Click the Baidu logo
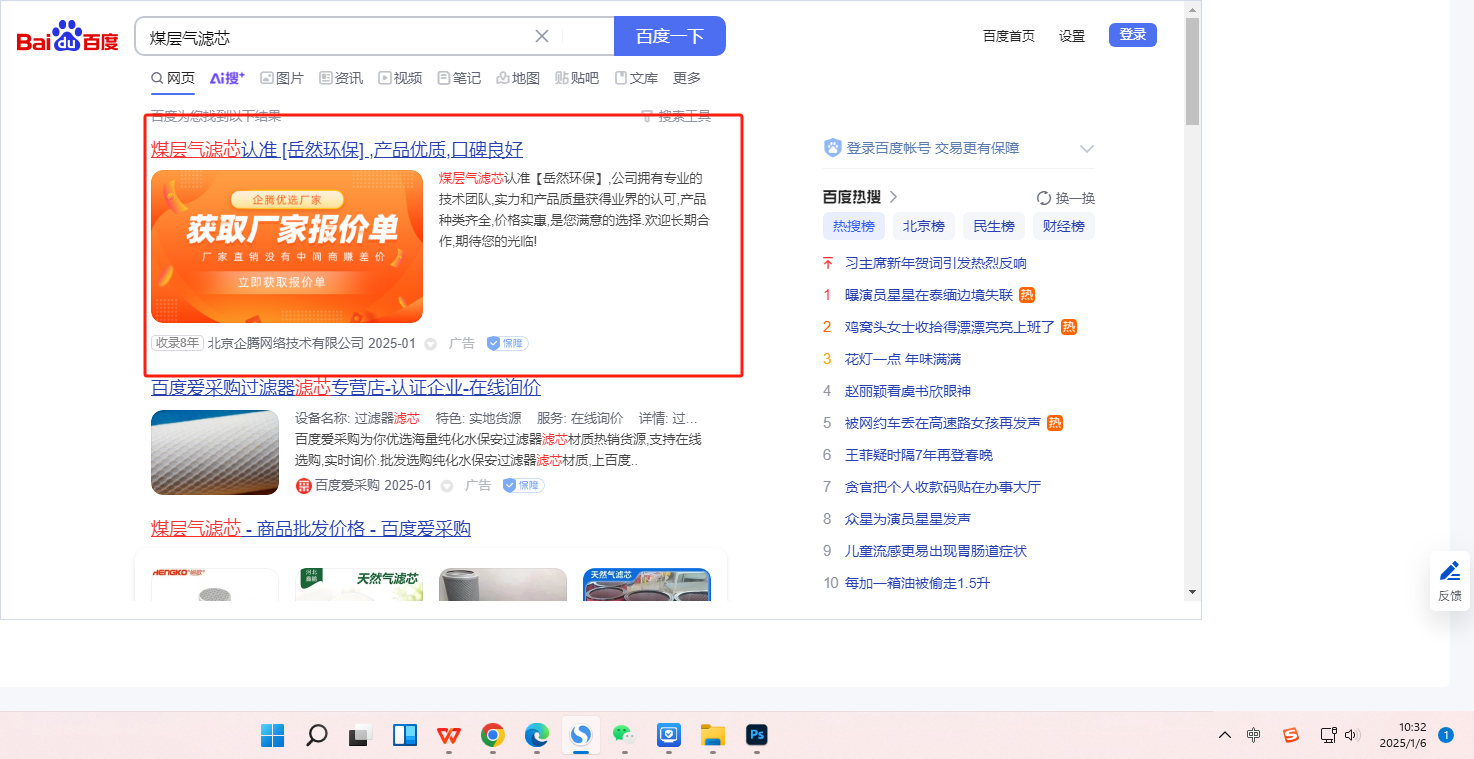 tap(67, 37)
